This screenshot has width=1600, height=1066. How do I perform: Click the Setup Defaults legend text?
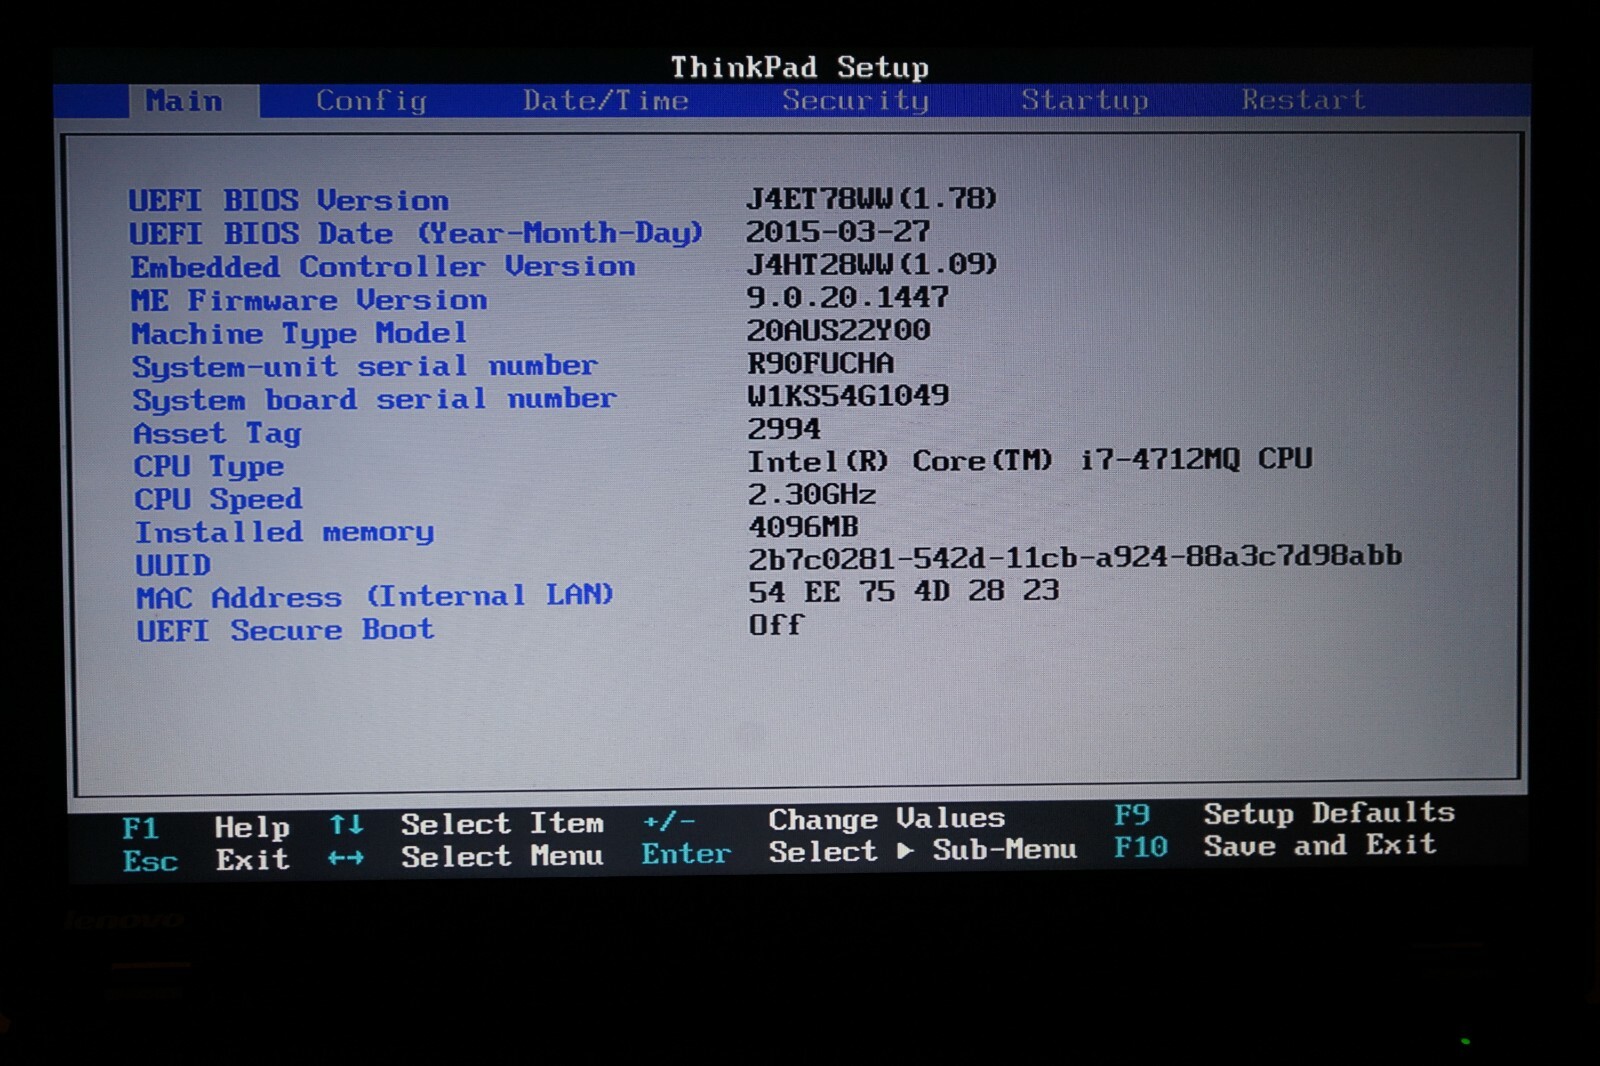pyautogui.click(x=1330, y=813)
